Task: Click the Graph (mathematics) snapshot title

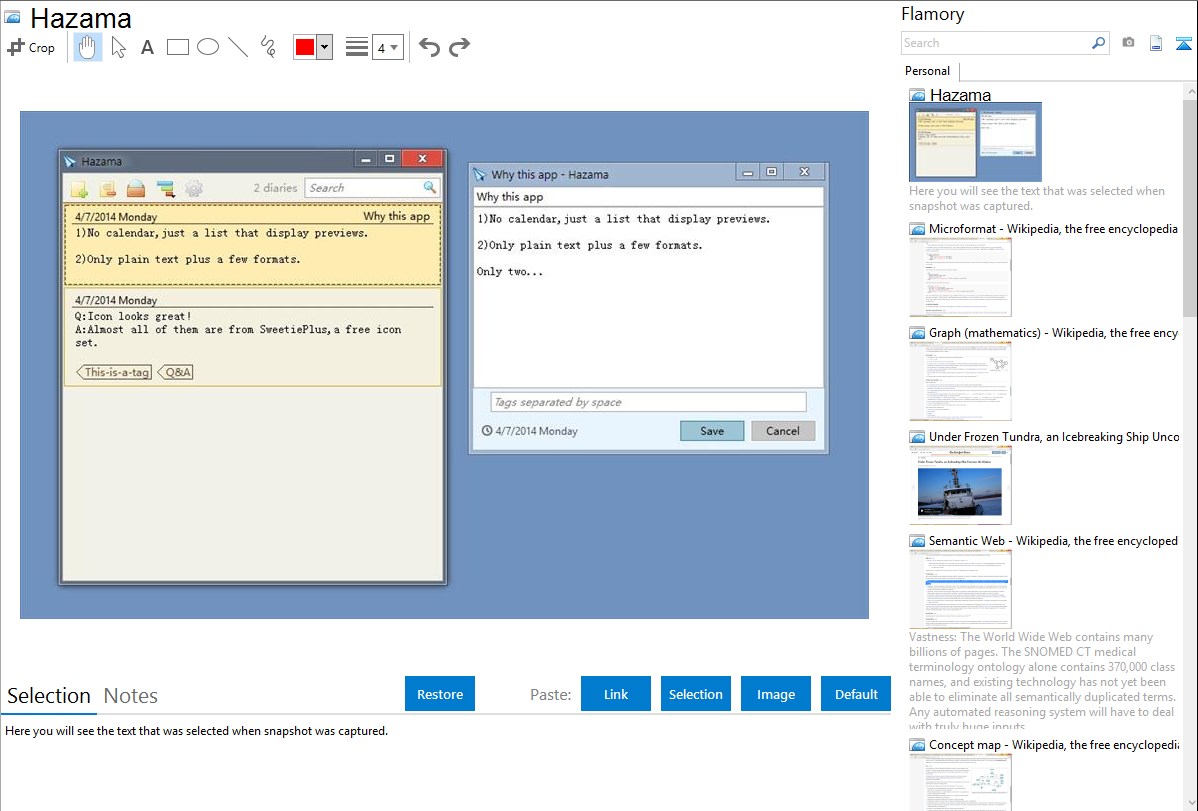Action: coord(1053,333)
